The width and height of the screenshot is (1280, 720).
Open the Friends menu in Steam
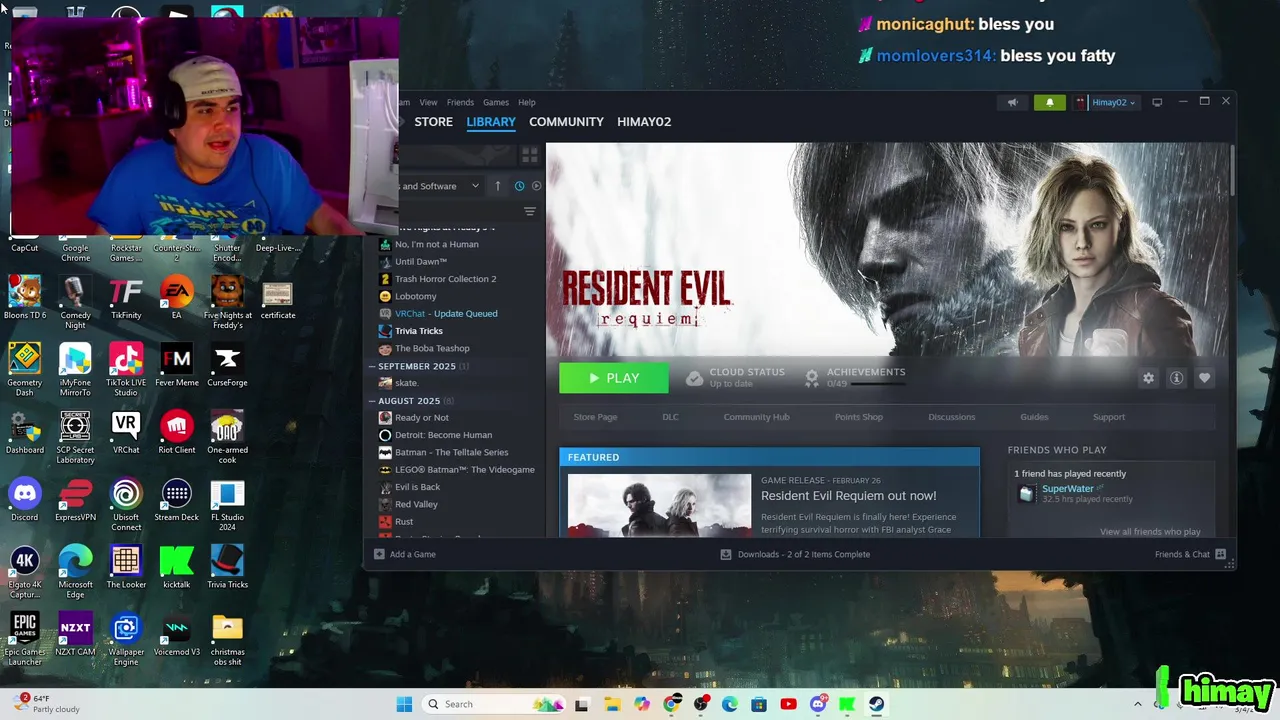(x=460, y=102)
